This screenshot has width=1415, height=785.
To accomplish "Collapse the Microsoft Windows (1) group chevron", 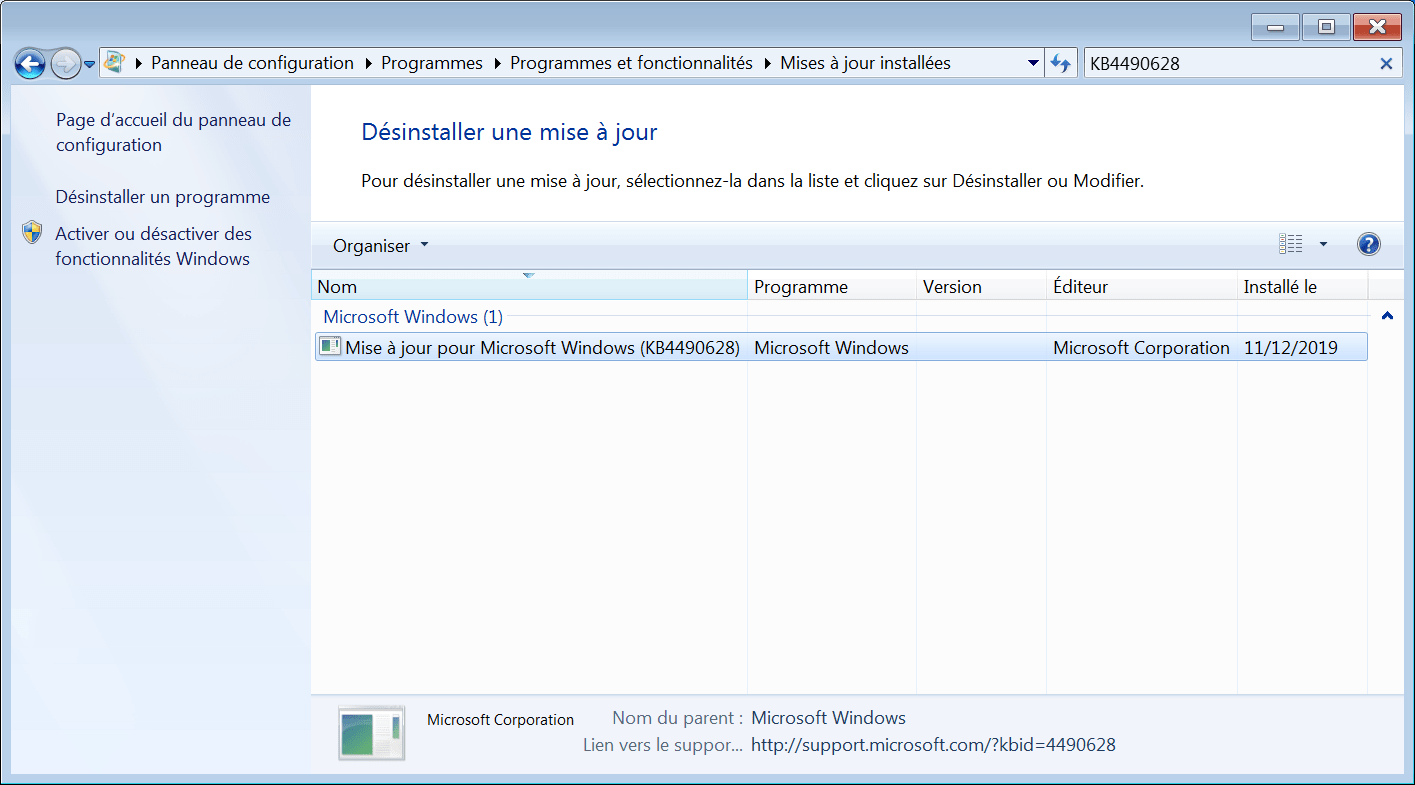I will [1387, 316].
